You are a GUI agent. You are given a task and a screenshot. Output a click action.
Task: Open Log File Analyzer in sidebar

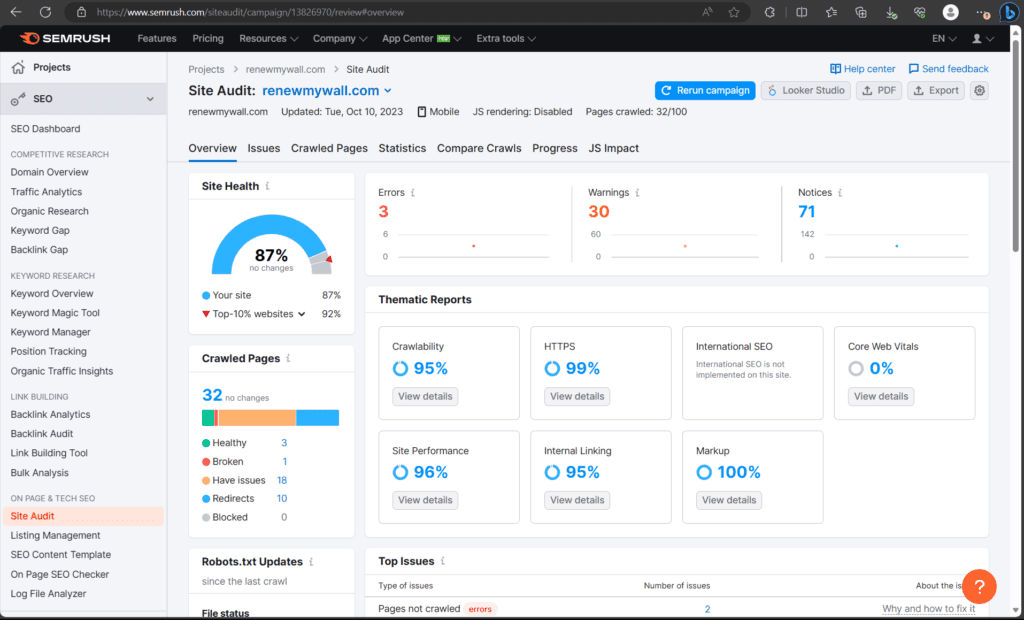coord(48,594)
